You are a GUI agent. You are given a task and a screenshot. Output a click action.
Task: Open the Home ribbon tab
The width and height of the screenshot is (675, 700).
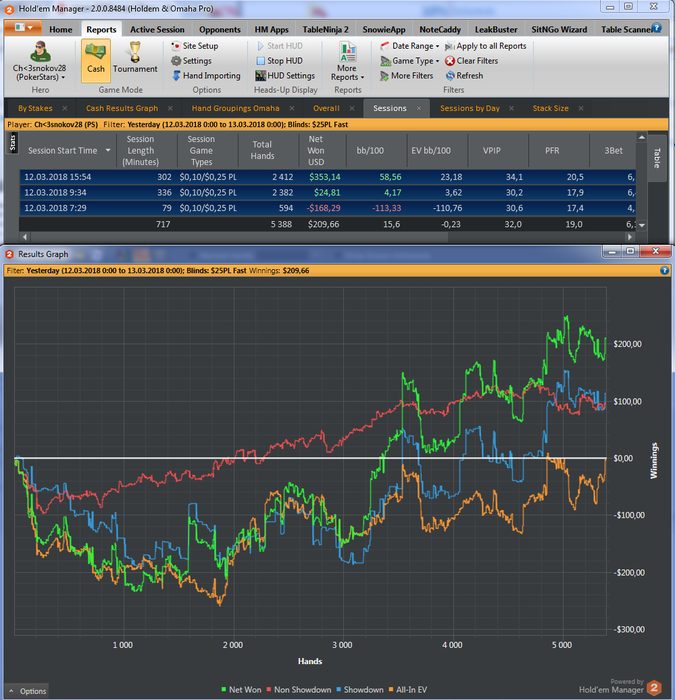pos(61,29)
